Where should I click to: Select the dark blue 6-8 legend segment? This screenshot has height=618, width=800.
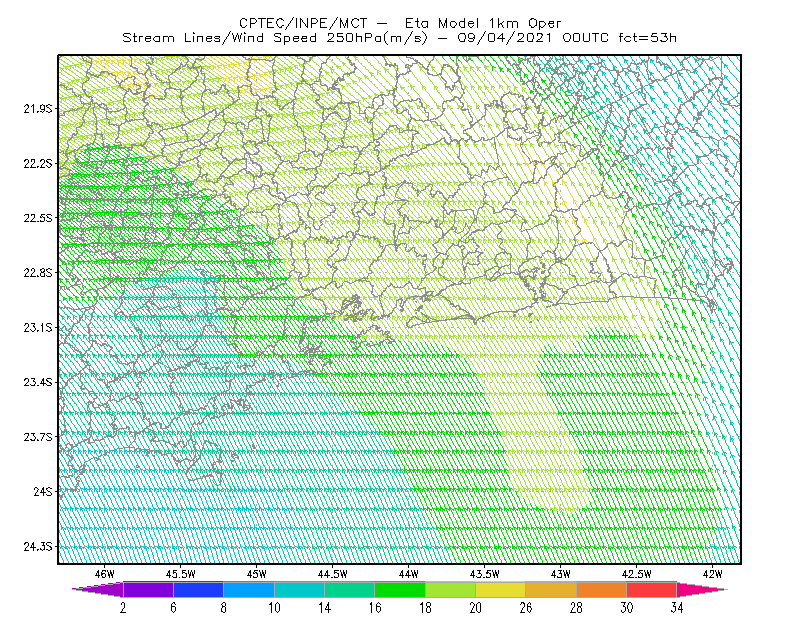198,589
